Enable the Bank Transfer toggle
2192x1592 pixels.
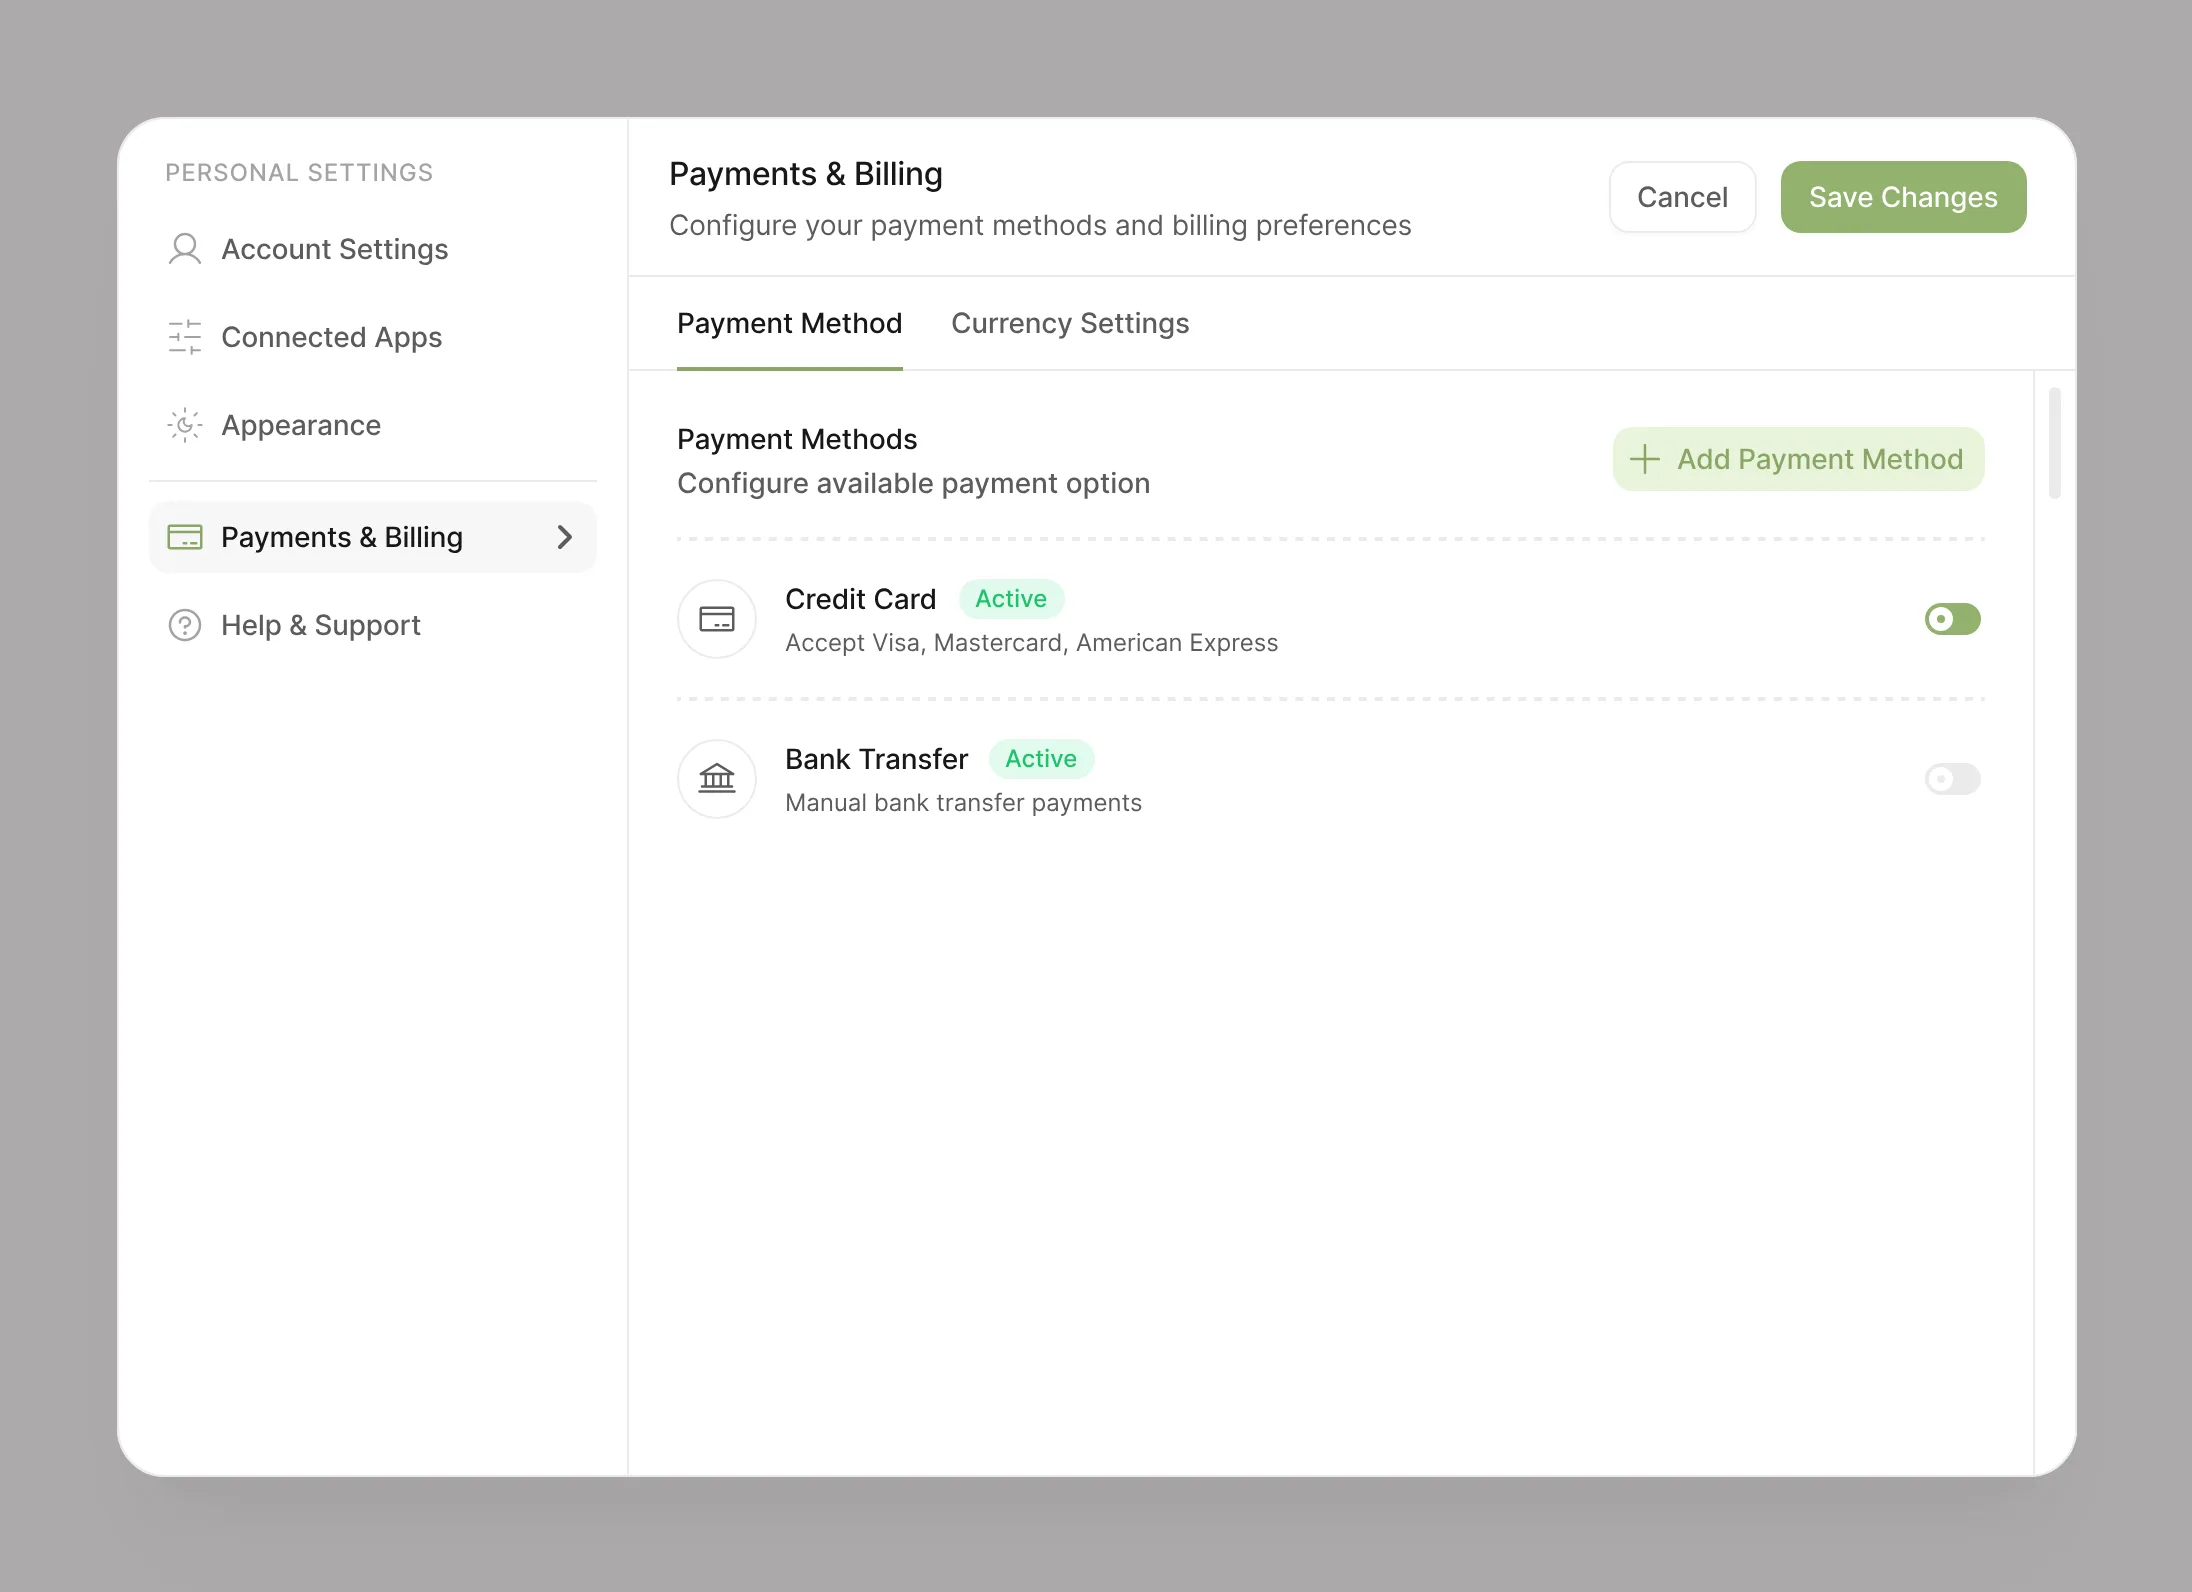[1953, 779]
